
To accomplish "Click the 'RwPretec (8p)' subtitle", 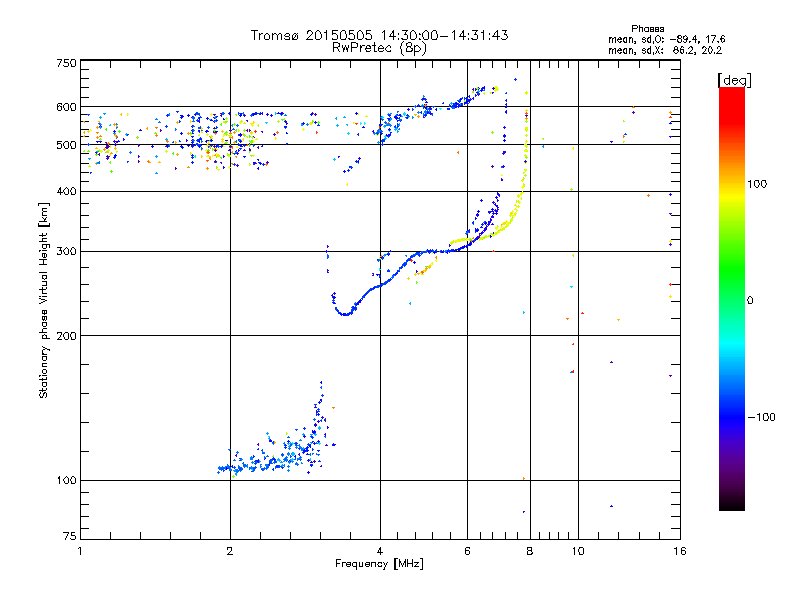I will 379,48.
